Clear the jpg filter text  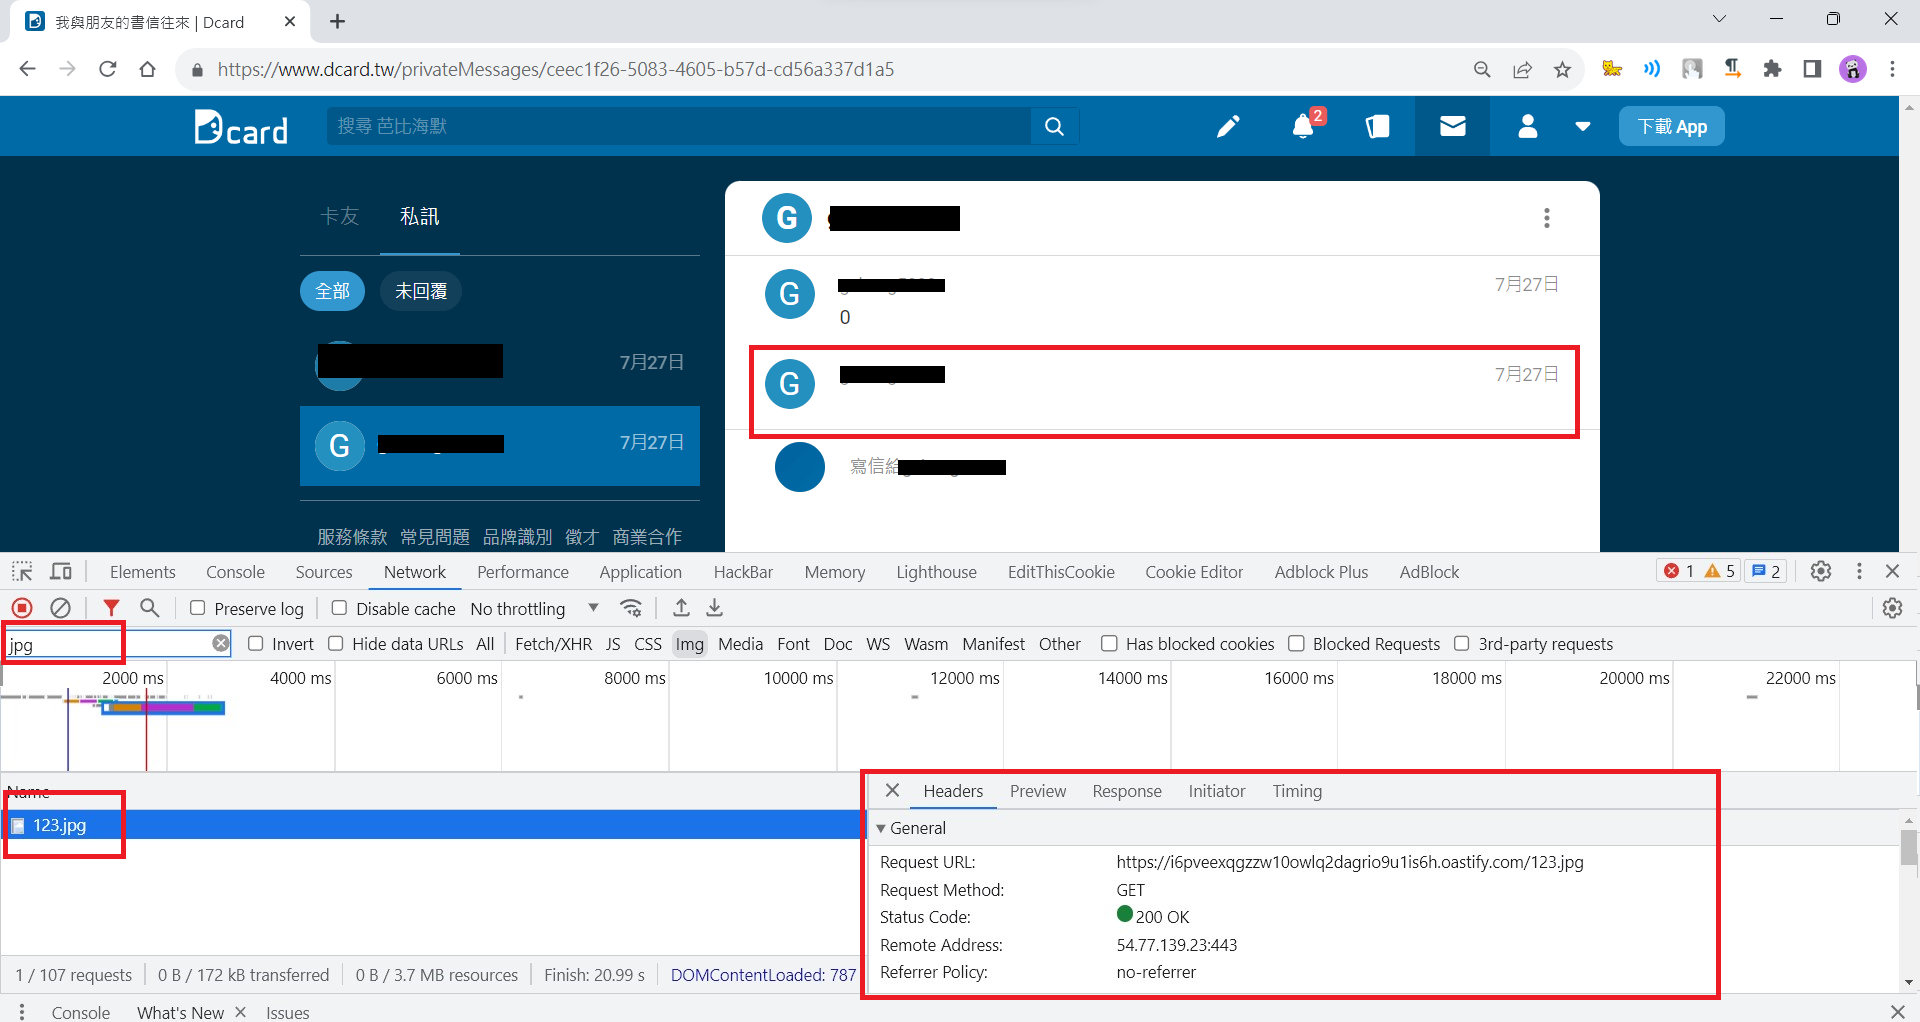[x=221, y=643]
